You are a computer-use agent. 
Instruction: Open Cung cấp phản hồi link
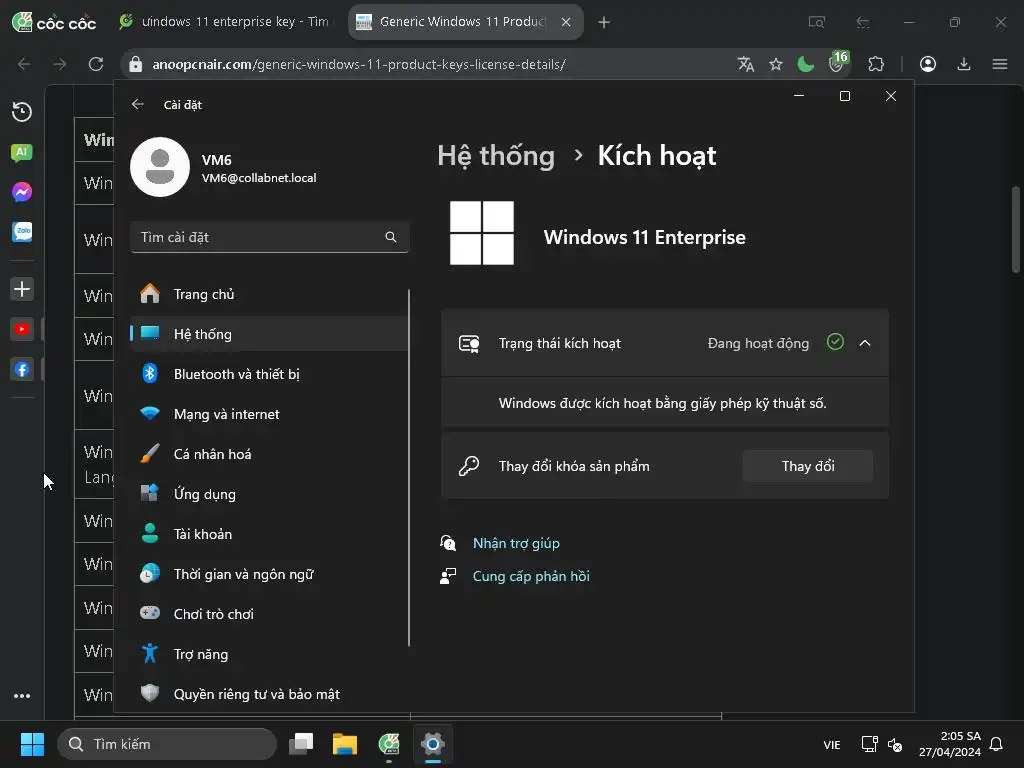(531, 577)
